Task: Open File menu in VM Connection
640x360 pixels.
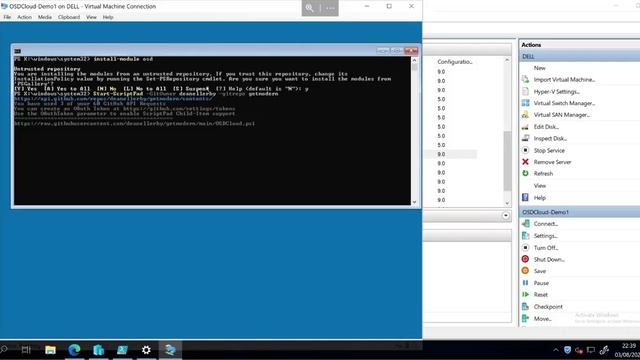Action: pos(7,17)
